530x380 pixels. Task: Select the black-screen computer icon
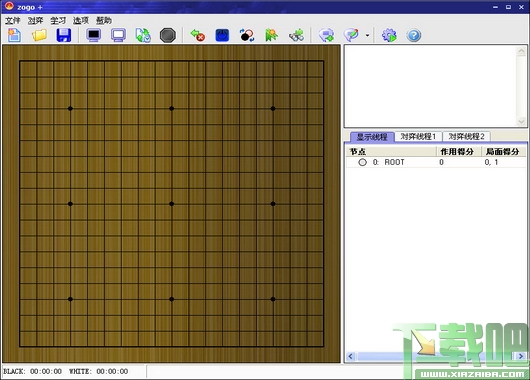point(94,35)
